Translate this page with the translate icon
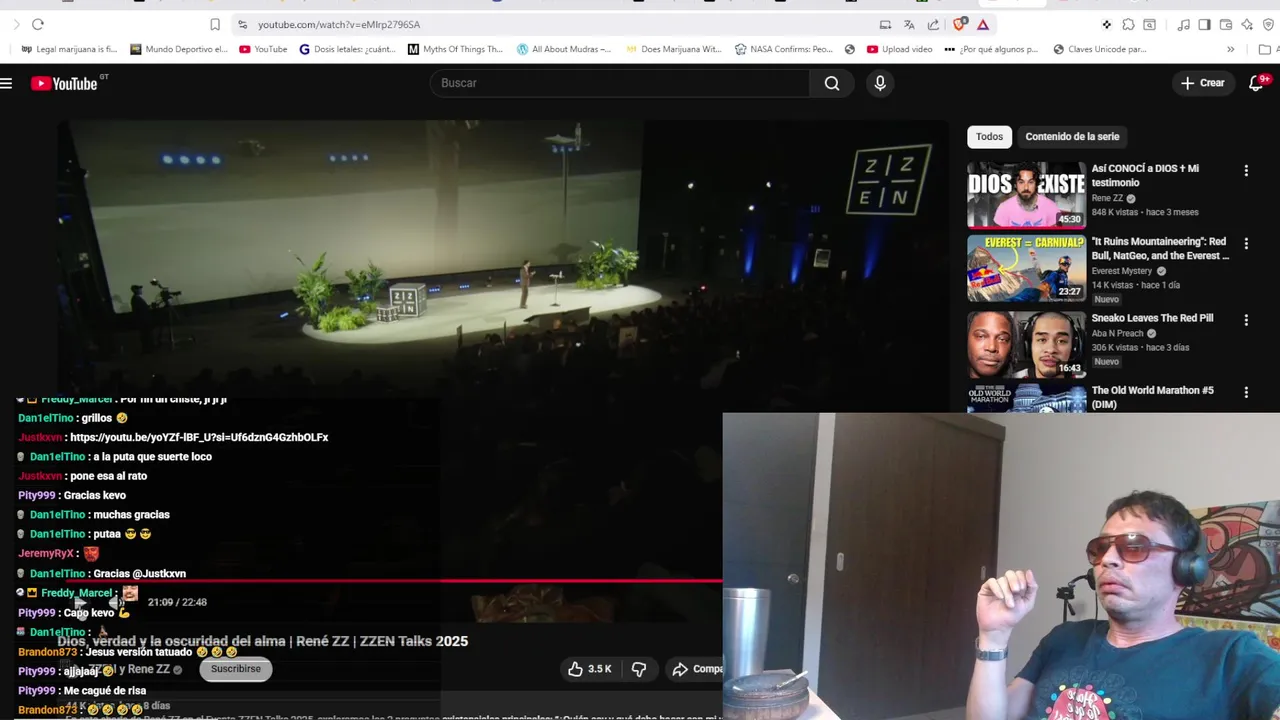The height and width of the screenshot is (720, 1280). tap(909, 24)
